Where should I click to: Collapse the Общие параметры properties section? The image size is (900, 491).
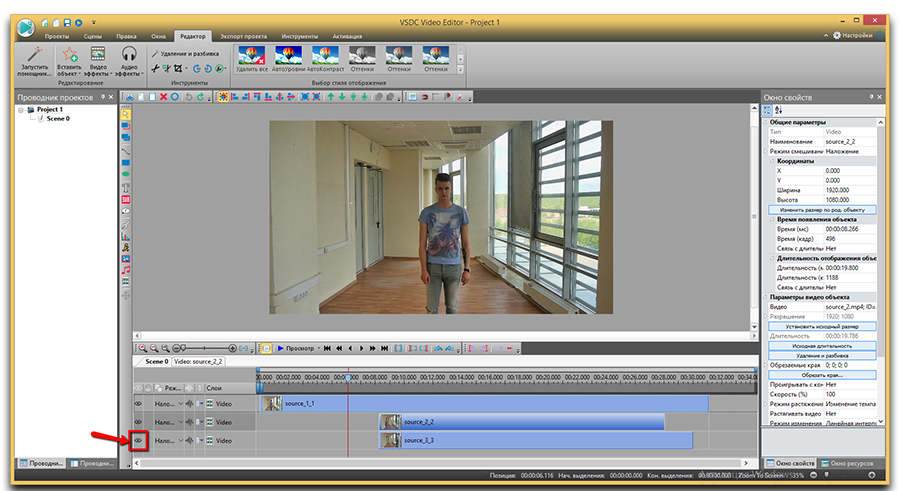766,122
